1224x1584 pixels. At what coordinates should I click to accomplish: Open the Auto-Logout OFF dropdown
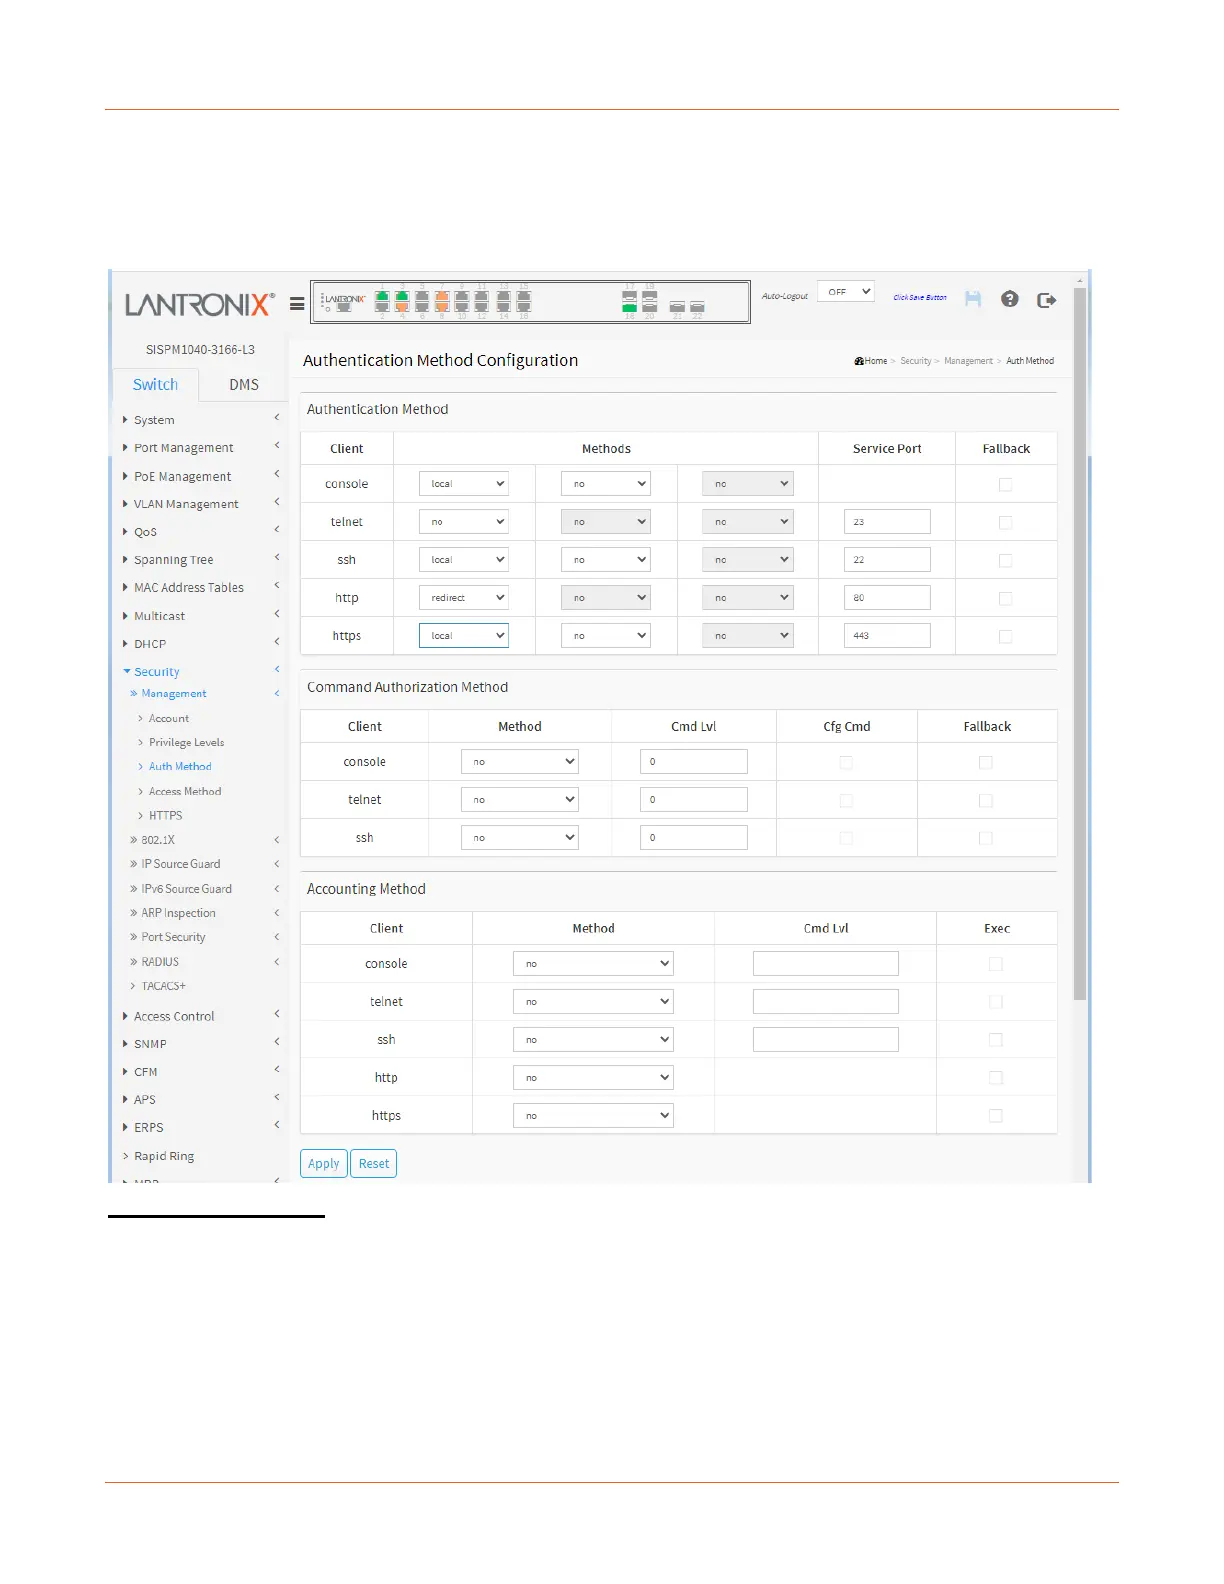click(x=846, y=292)
